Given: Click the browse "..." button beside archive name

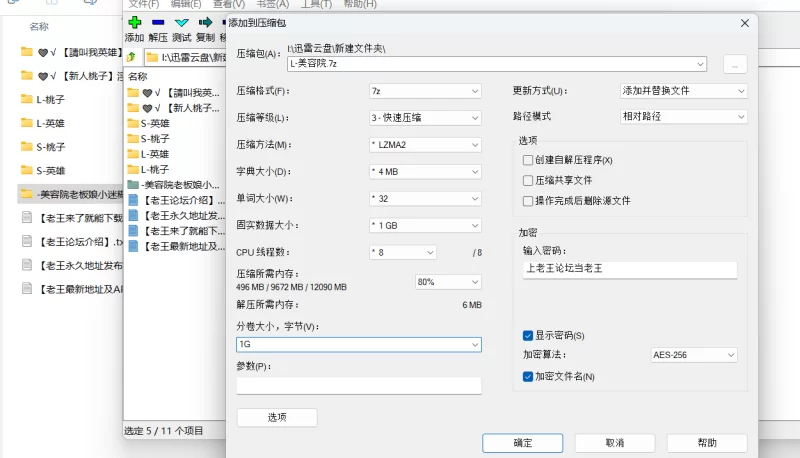Looking at the screenshot, I should tap(735, 64).
